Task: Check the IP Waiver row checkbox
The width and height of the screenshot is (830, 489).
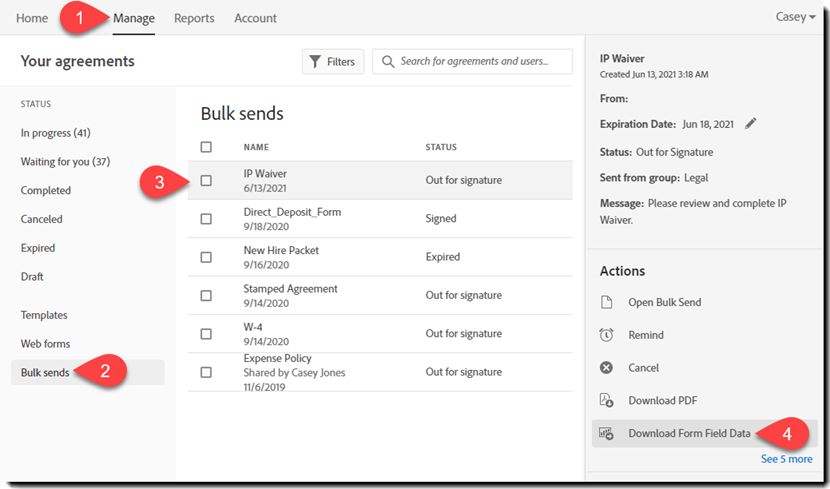Action: (x=206, y=180)
